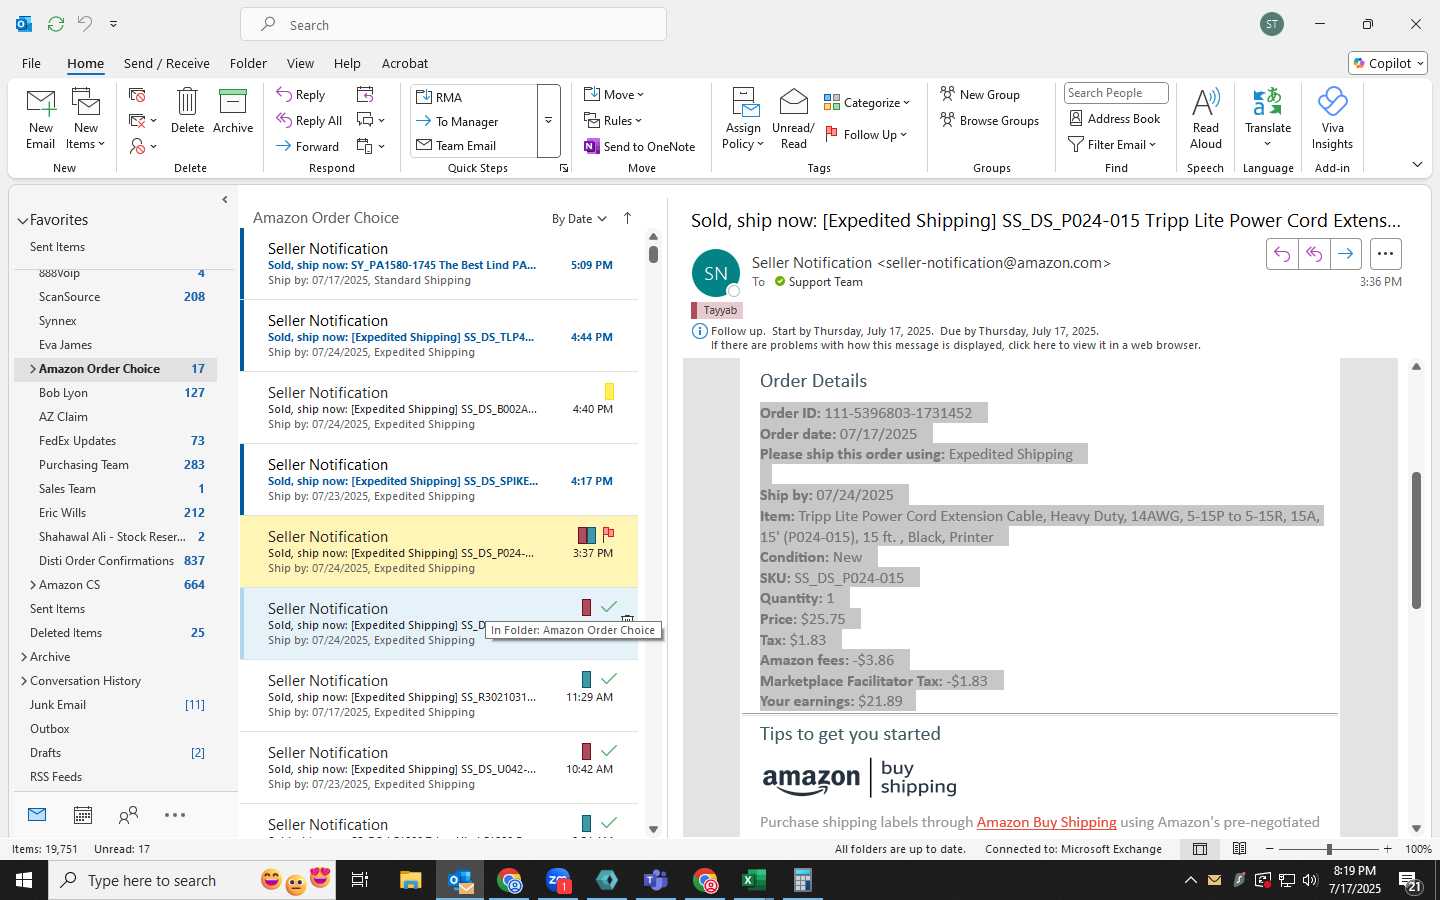This screenshot has height=900, width=1440.
Task: Click the Search box in title bar
Action: point(453,24)
